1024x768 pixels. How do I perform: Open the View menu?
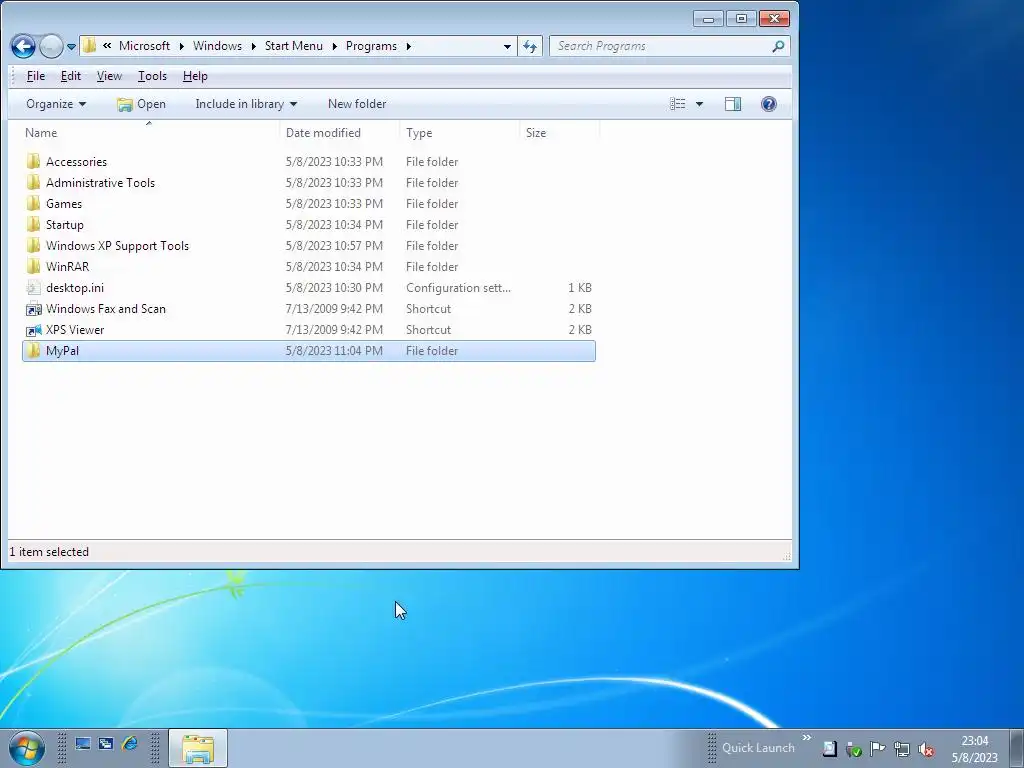(109, 76)
